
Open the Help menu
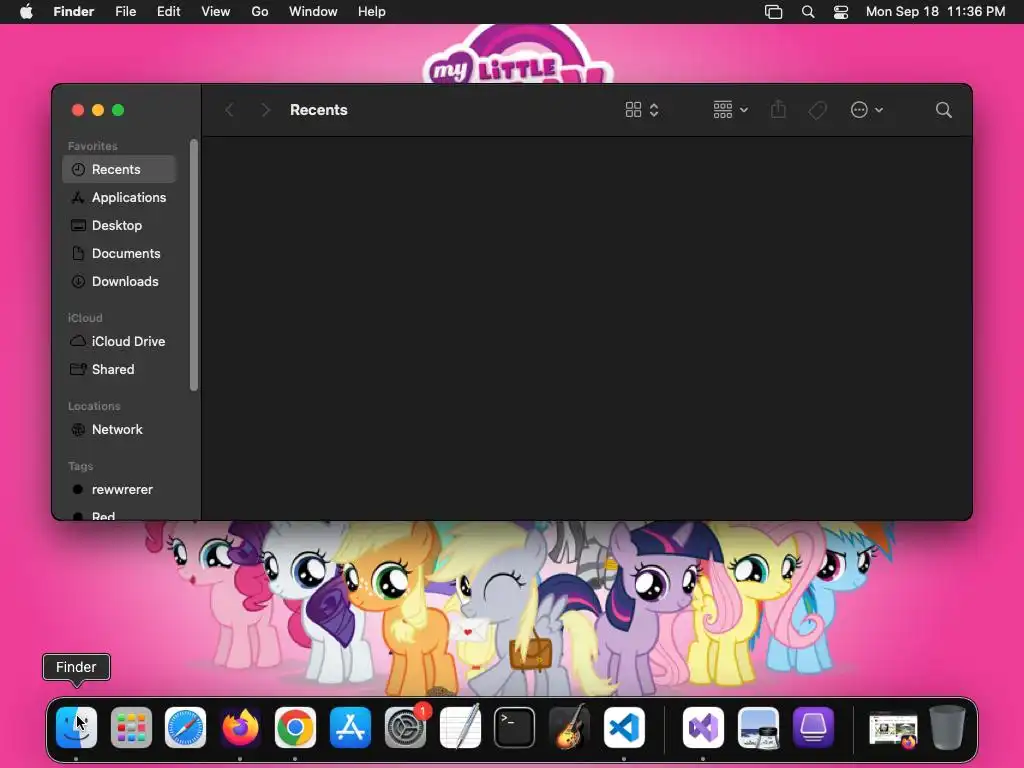point(372,12)
